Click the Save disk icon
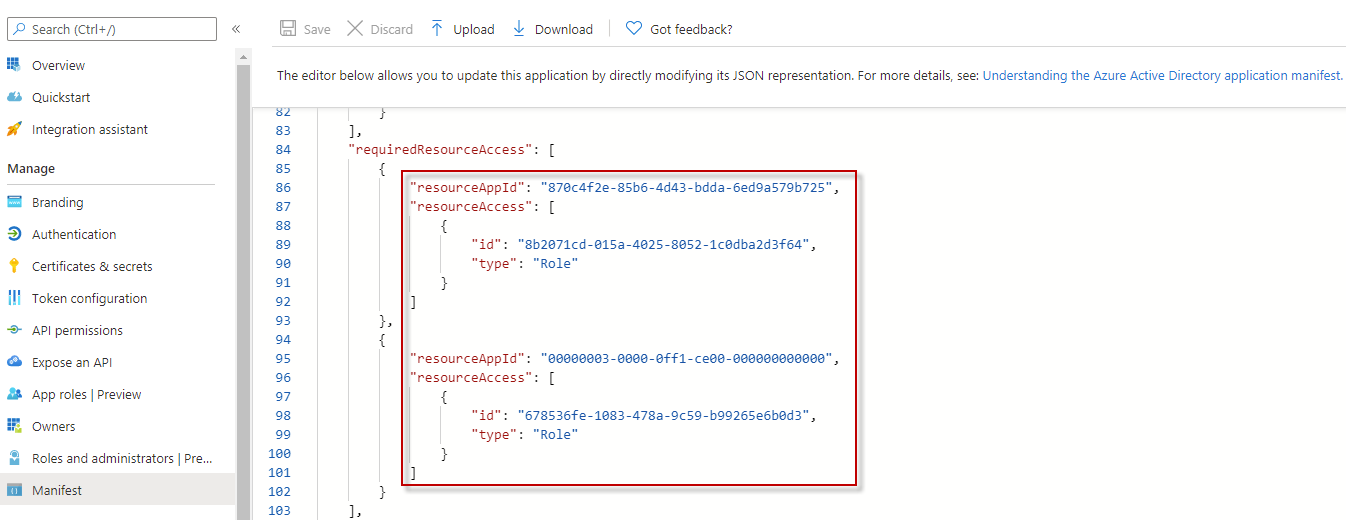The height and width of the screenshot is (520, 1346). [x=288, y=29]
